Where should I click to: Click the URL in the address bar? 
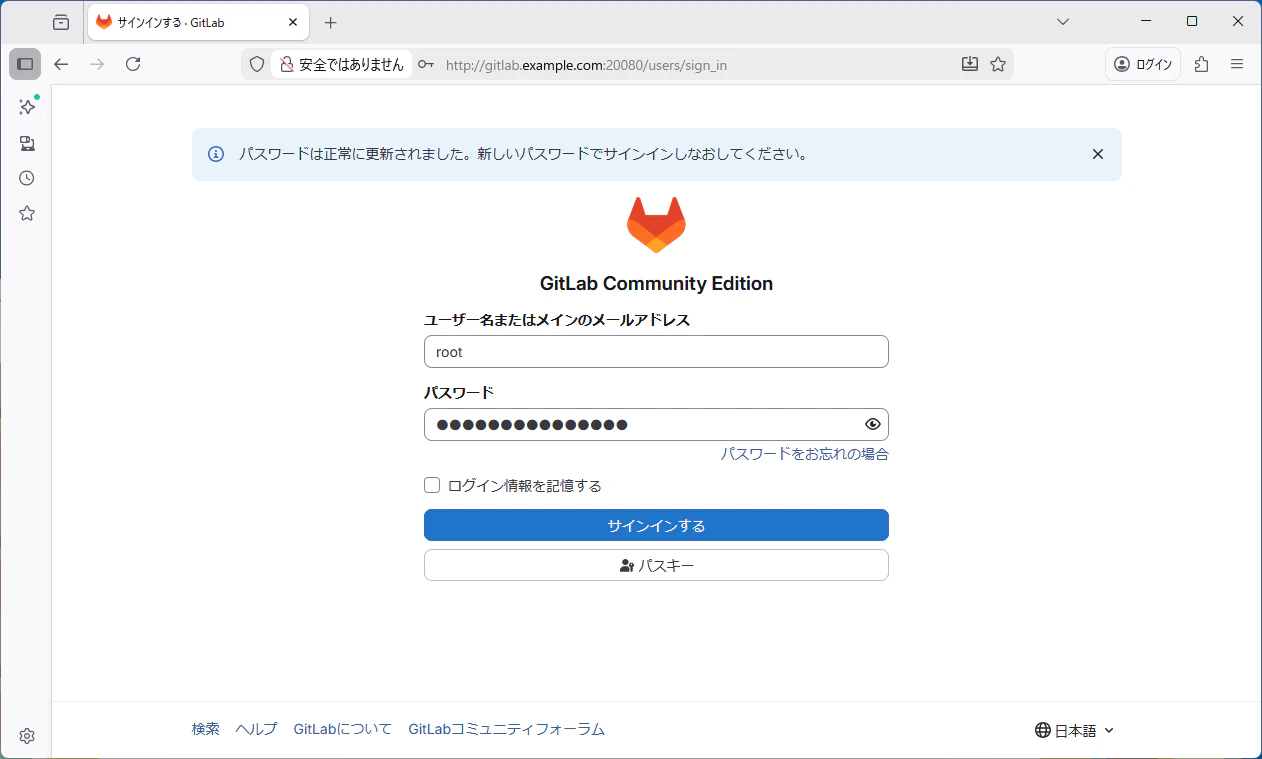[x=586, y=65]
